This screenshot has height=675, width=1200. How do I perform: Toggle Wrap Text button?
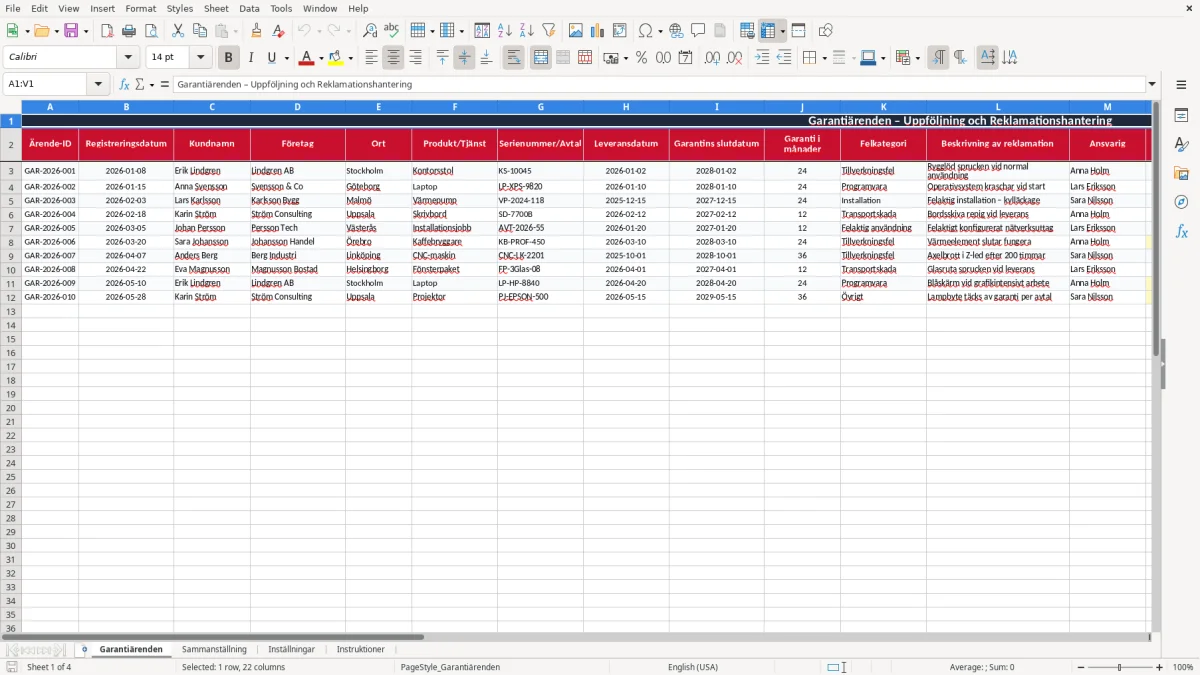[x=514, y=58]
